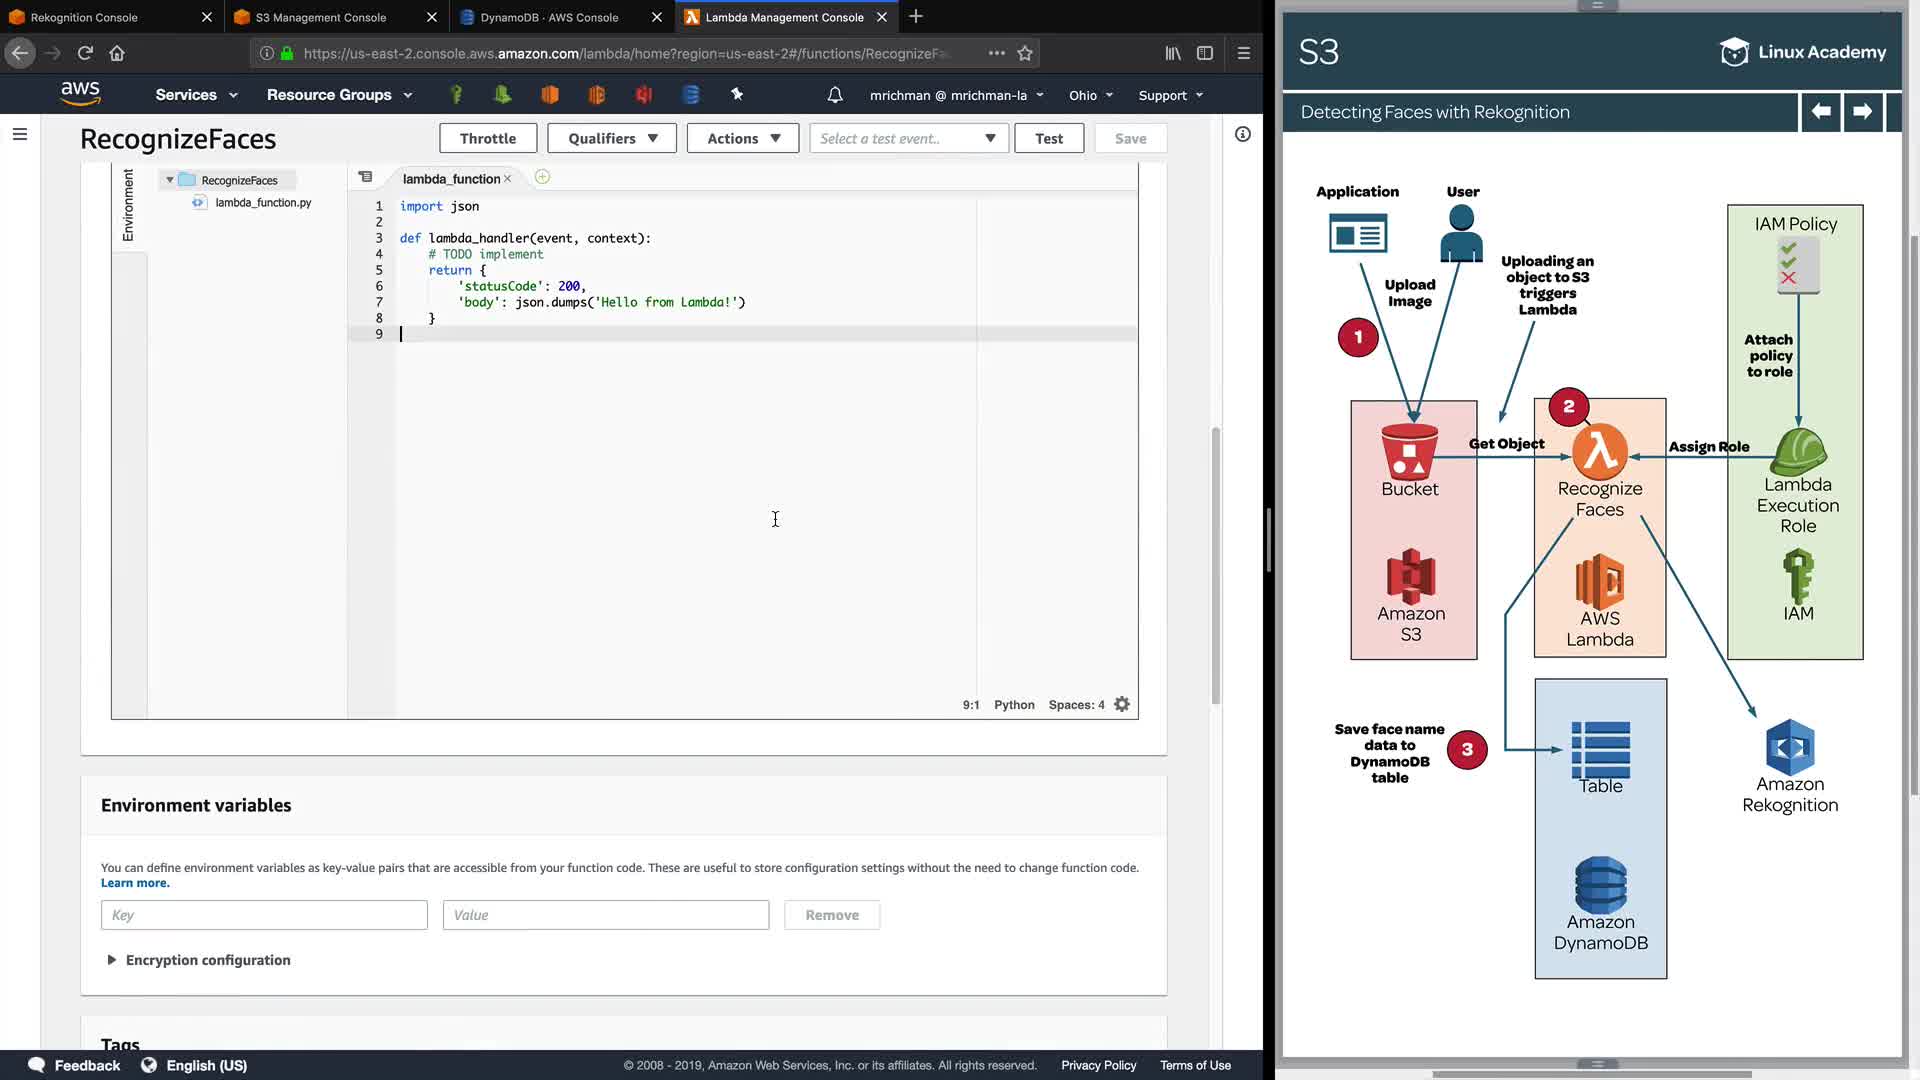1920x1080 pixels.
Task: Go to next slide arrow
Action: coord(1862,112)
